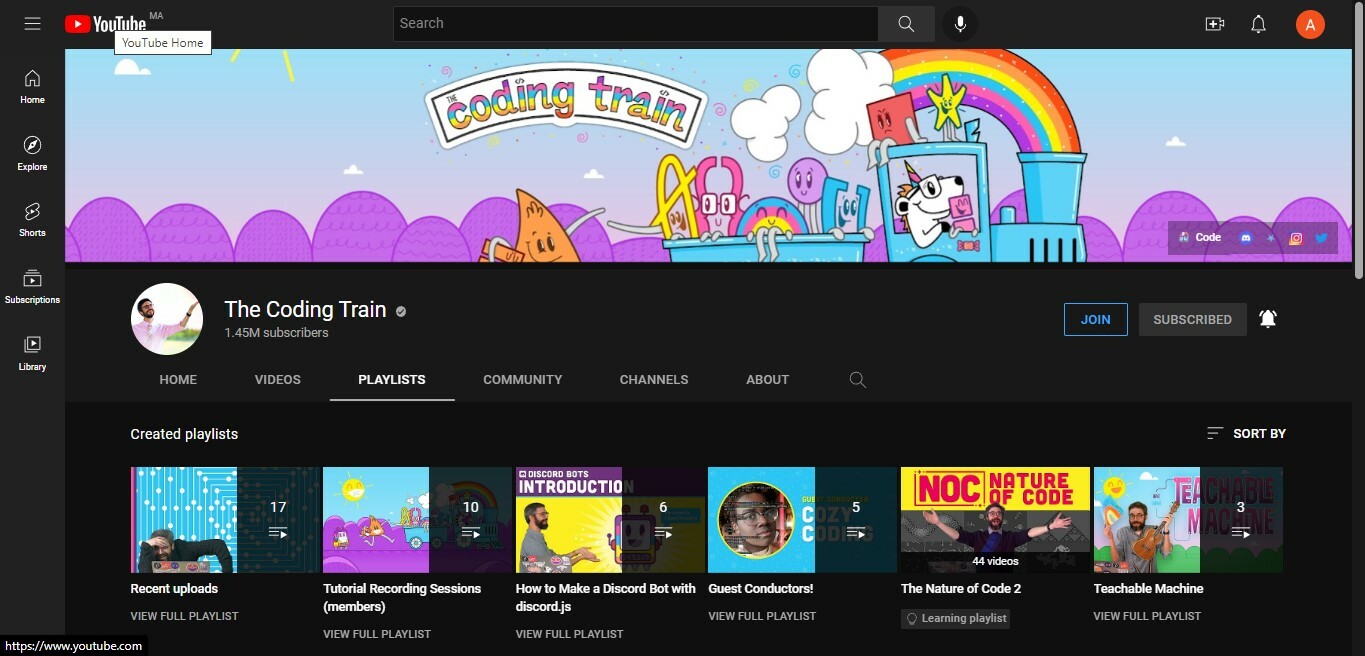Viewport: 1365px width, 656px height.
Task: Select the PLAYLISTS tab
Action: [x=392, y=380]
